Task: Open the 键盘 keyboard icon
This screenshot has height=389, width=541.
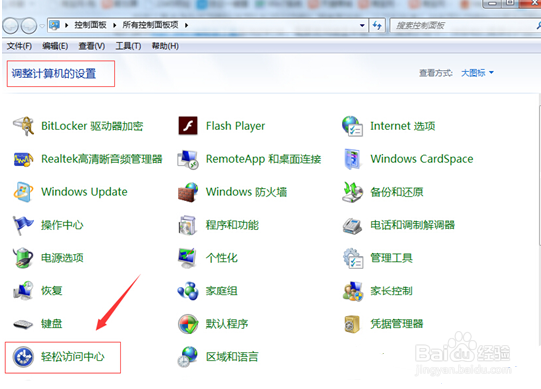Action: pyautogui.click(x=23, y=324)
